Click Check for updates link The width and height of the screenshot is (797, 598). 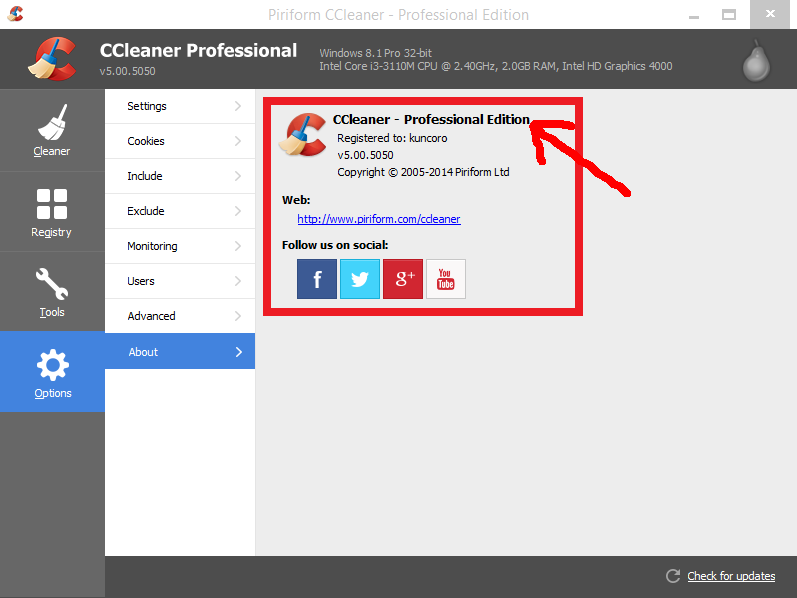point(731,576)
